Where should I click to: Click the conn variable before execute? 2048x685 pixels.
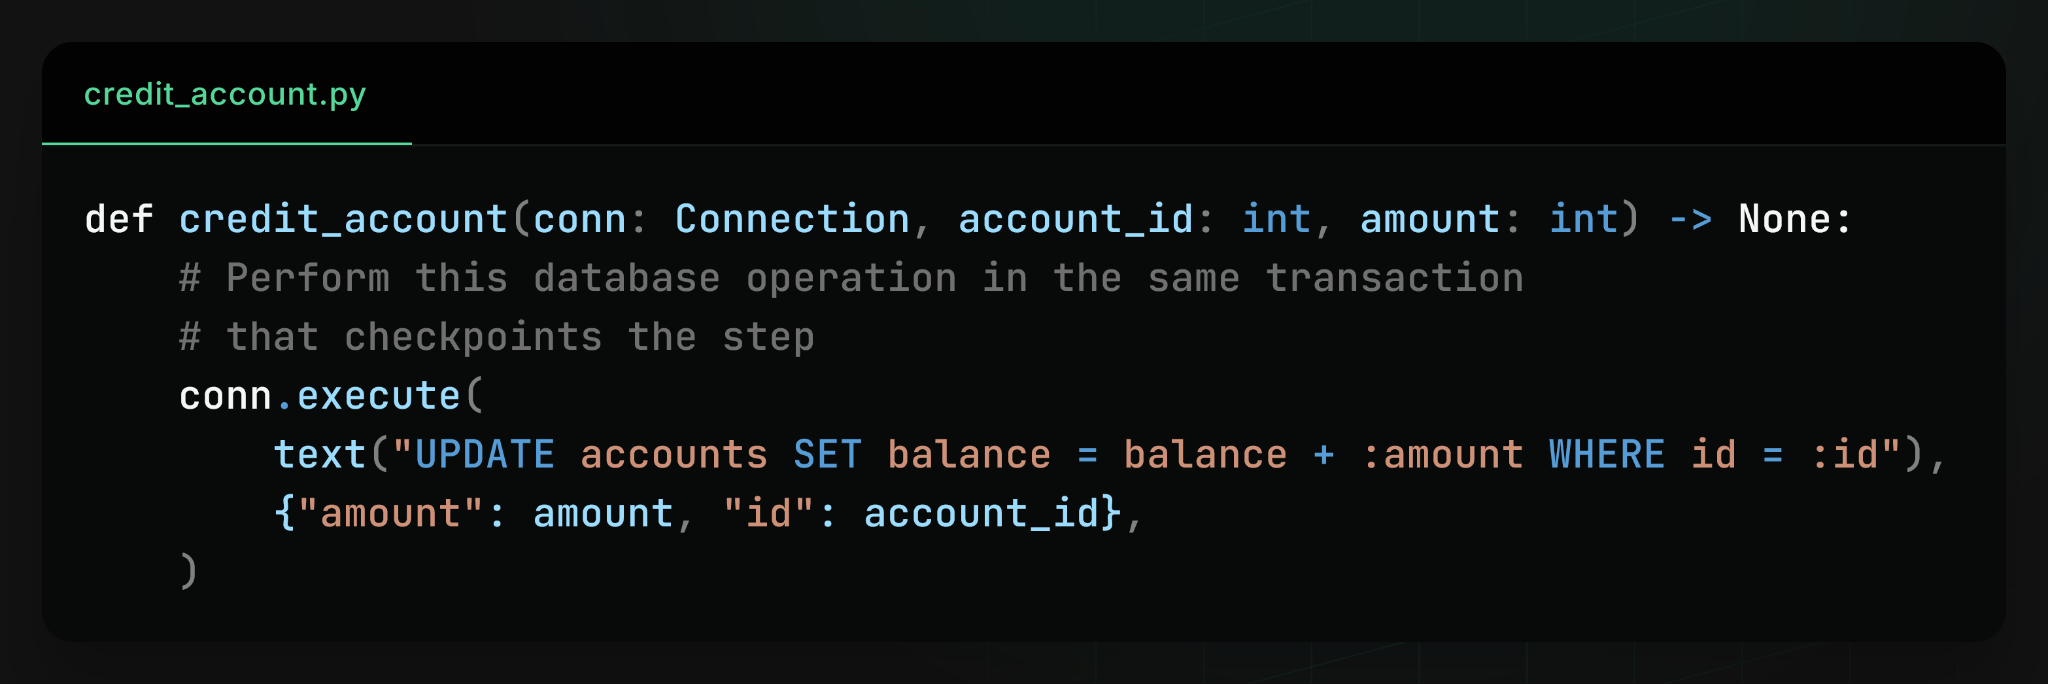click(x=225, y=396)
